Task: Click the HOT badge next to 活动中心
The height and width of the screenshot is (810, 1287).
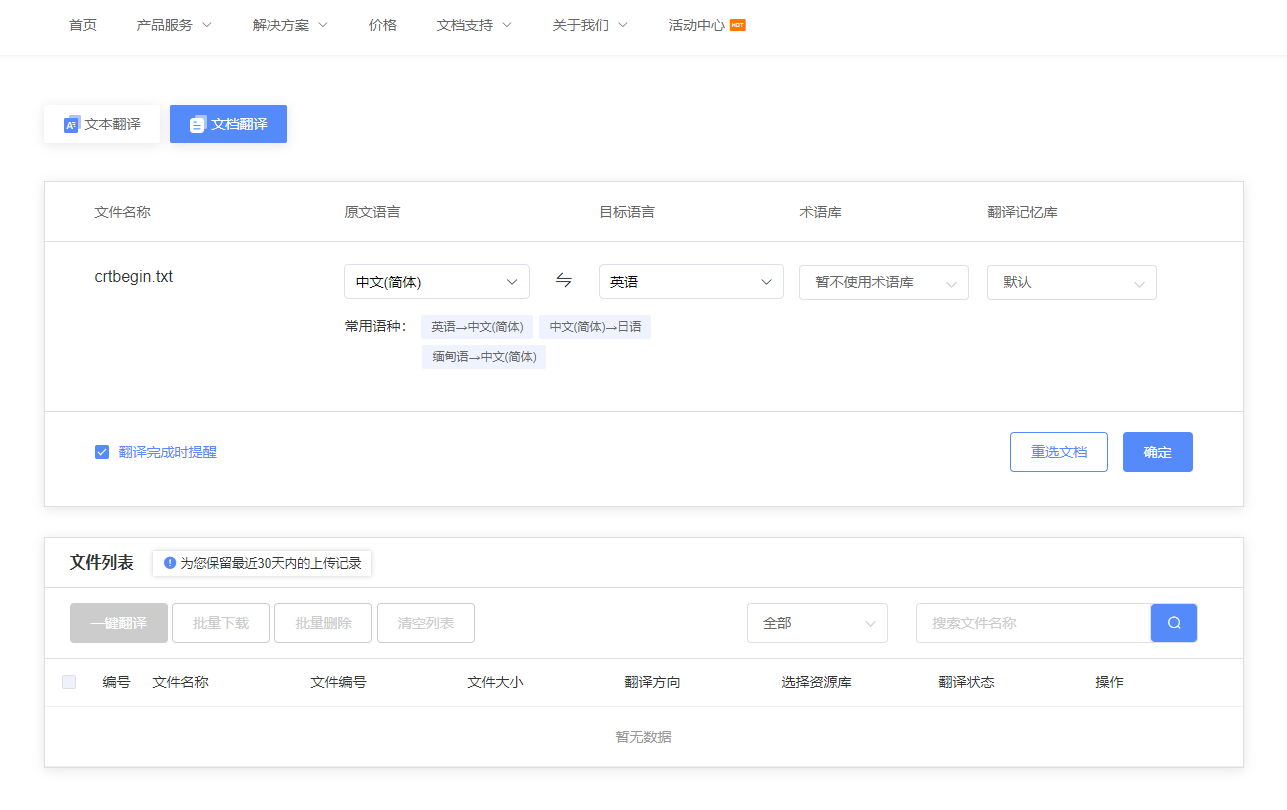Action: pyautogui.click(x=737, y=25)
